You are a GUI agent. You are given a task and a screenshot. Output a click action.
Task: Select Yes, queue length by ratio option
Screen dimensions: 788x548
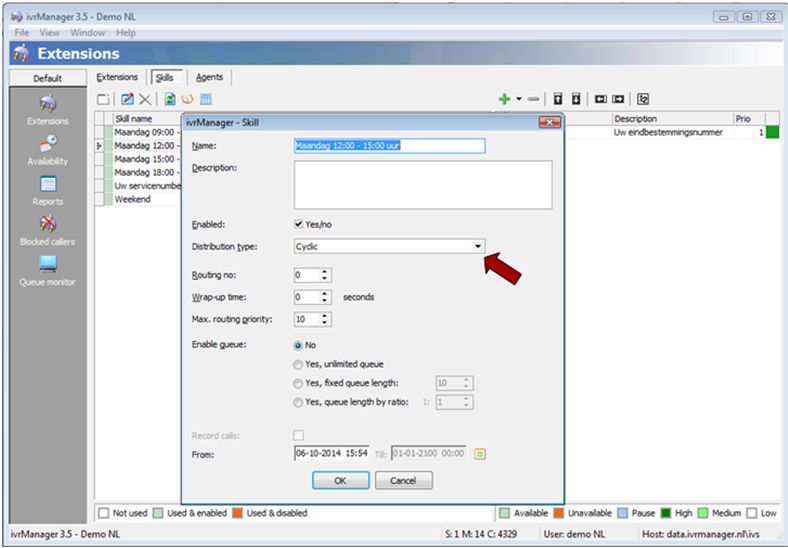(x=298, y=402)
